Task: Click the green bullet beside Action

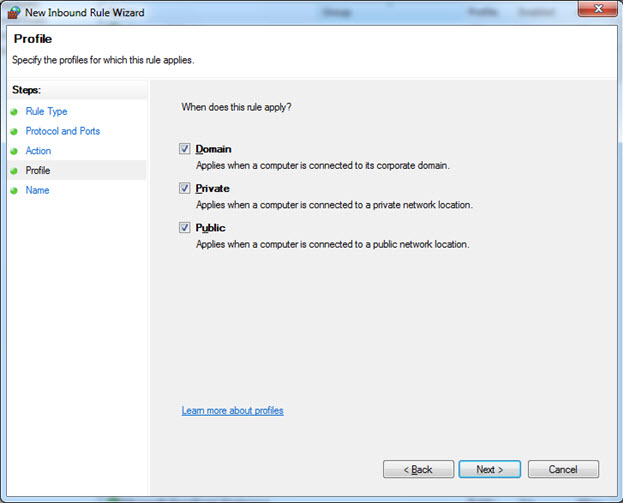Action: pyautogui.click(x=14, y=151)
